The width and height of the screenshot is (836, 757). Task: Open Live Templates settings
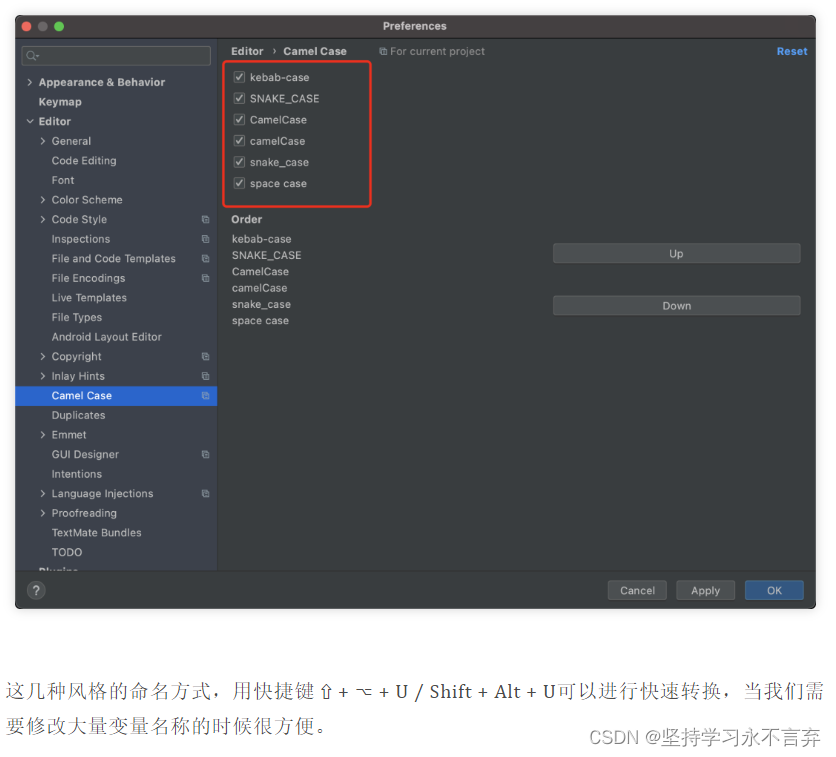pos(89,298)
